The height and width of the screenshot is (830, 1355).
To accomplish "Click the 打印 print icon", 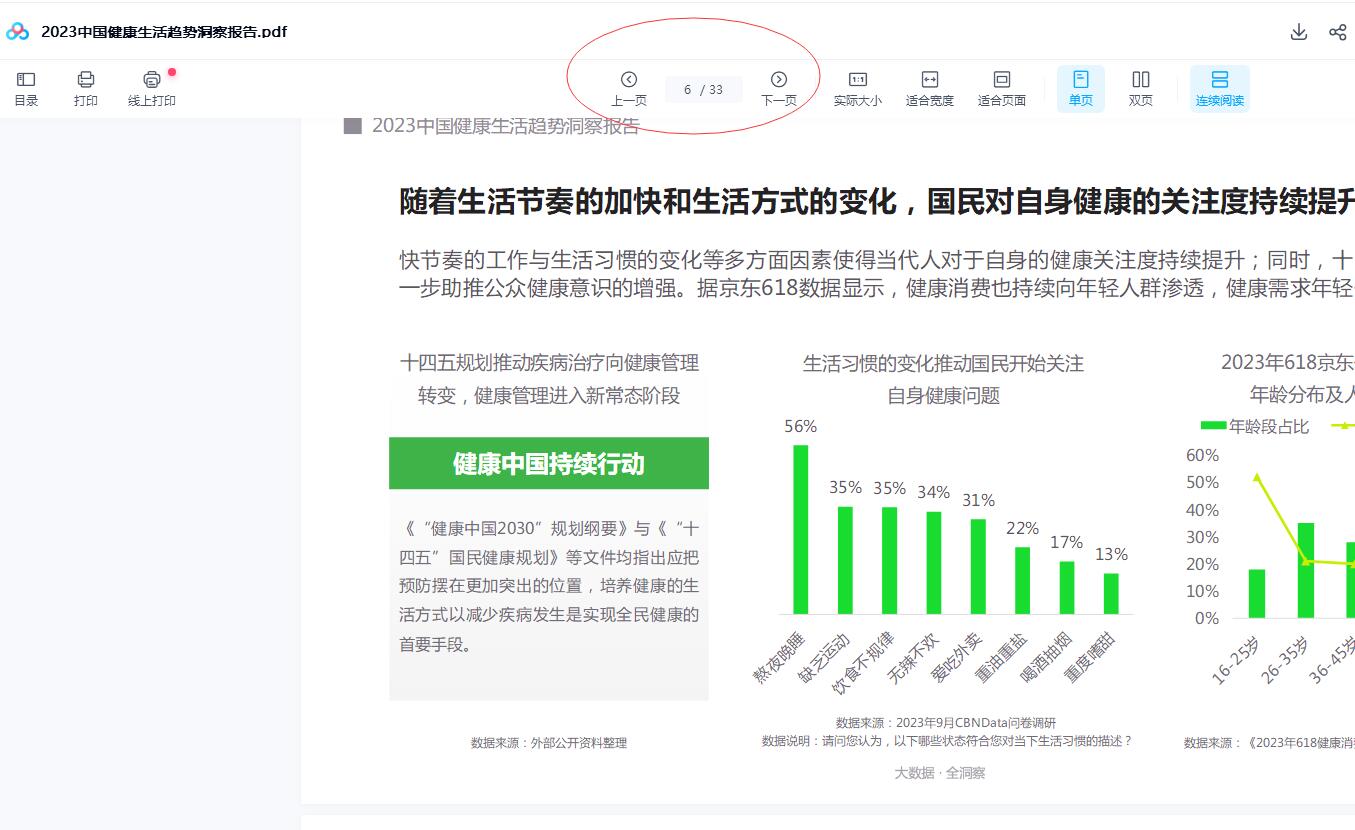I will (86, 87).
